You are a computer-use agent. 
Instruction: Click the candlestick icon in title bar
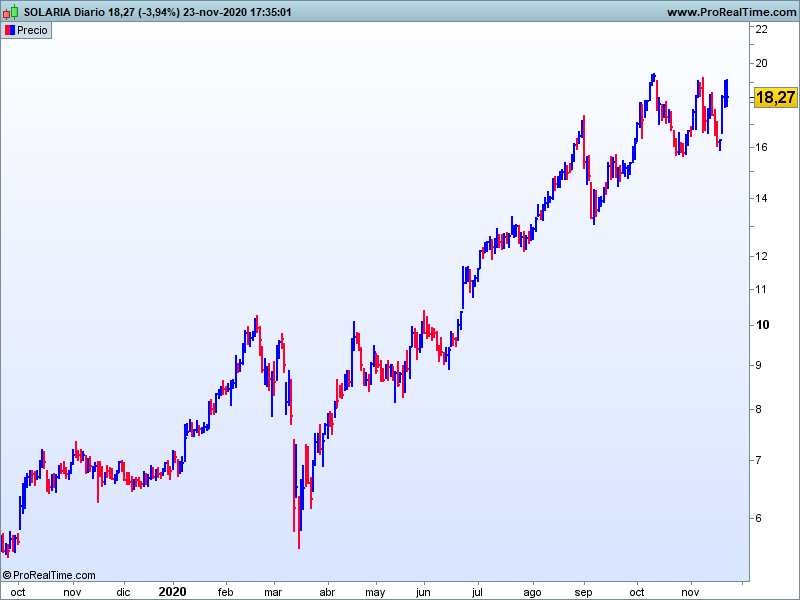[x=12, y=12]
